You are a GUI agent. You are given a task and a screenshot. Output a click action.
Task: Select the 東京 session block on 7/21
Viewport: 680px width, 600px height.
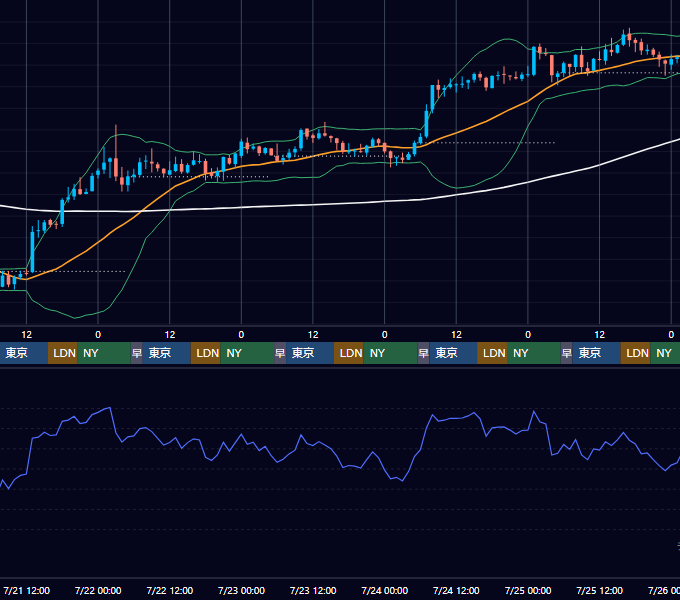[x=23, y=353]
